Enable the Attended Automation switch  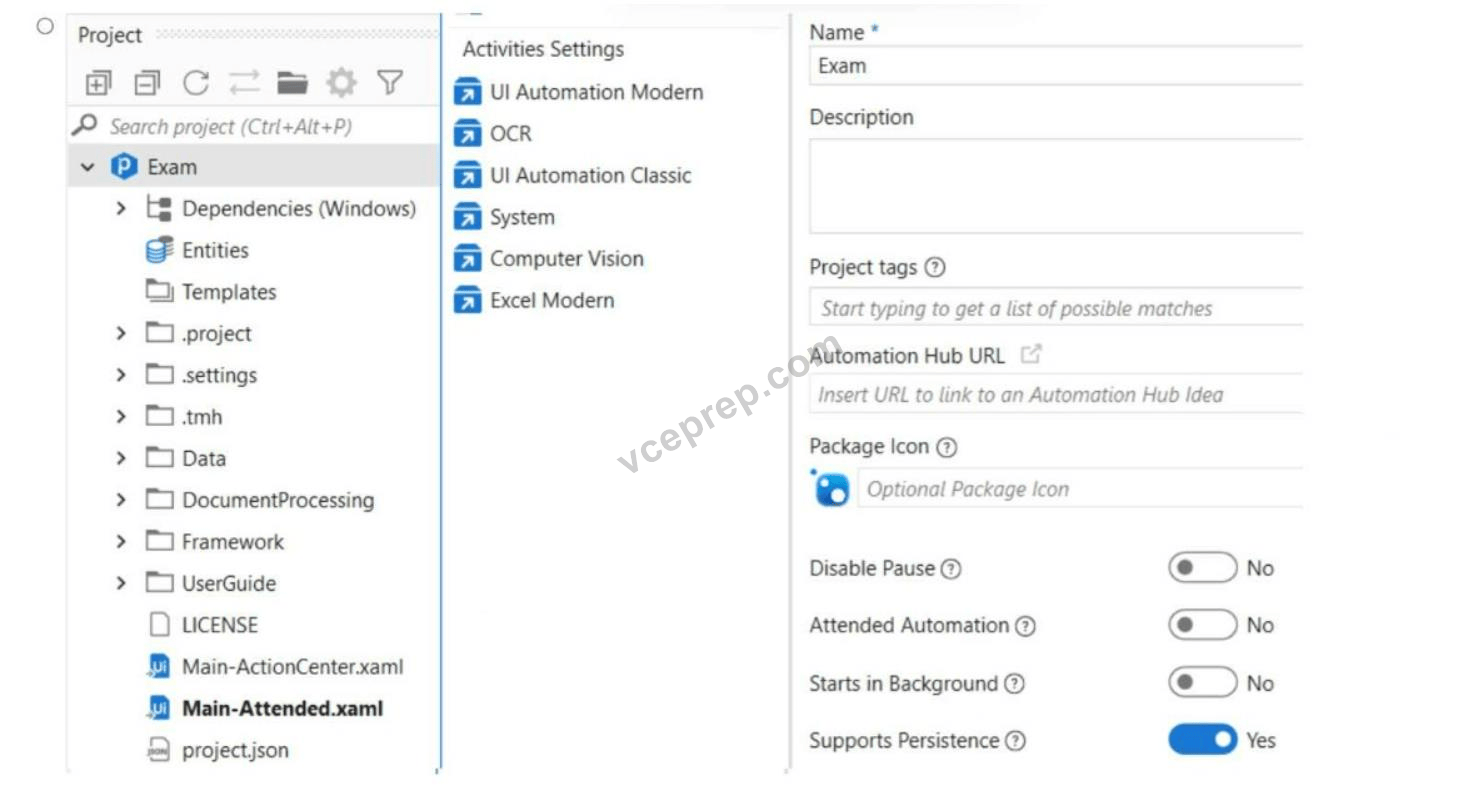(x=1202, y=625)
